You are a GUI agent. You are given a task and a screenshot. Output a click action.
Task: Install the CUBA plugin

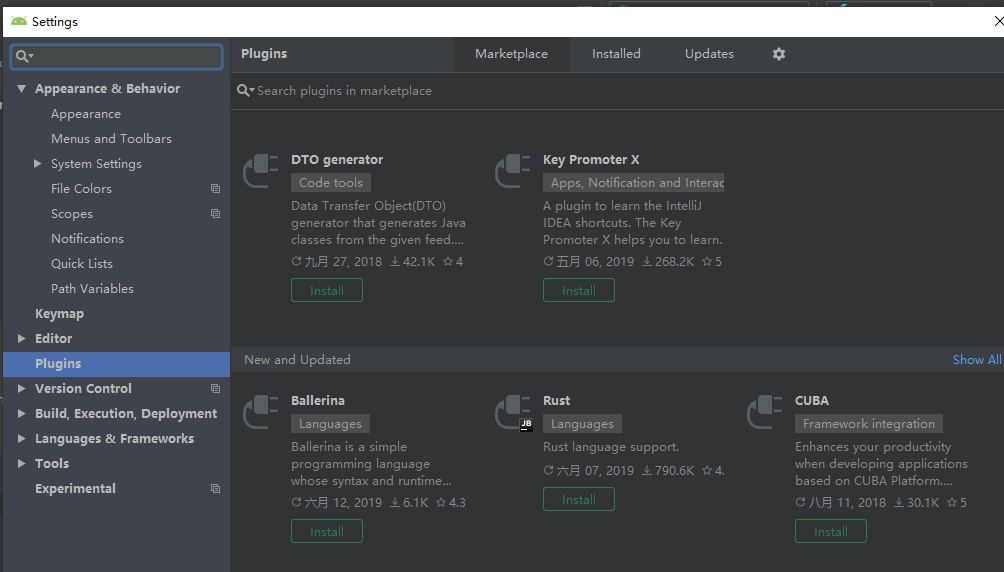click(830, 531)
